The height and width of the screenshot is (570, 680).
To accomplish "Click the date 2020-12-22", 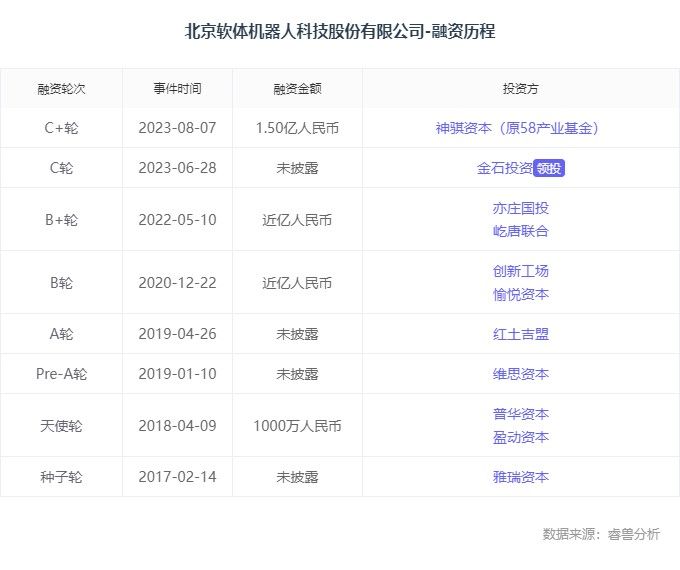I will coord(177,283).
